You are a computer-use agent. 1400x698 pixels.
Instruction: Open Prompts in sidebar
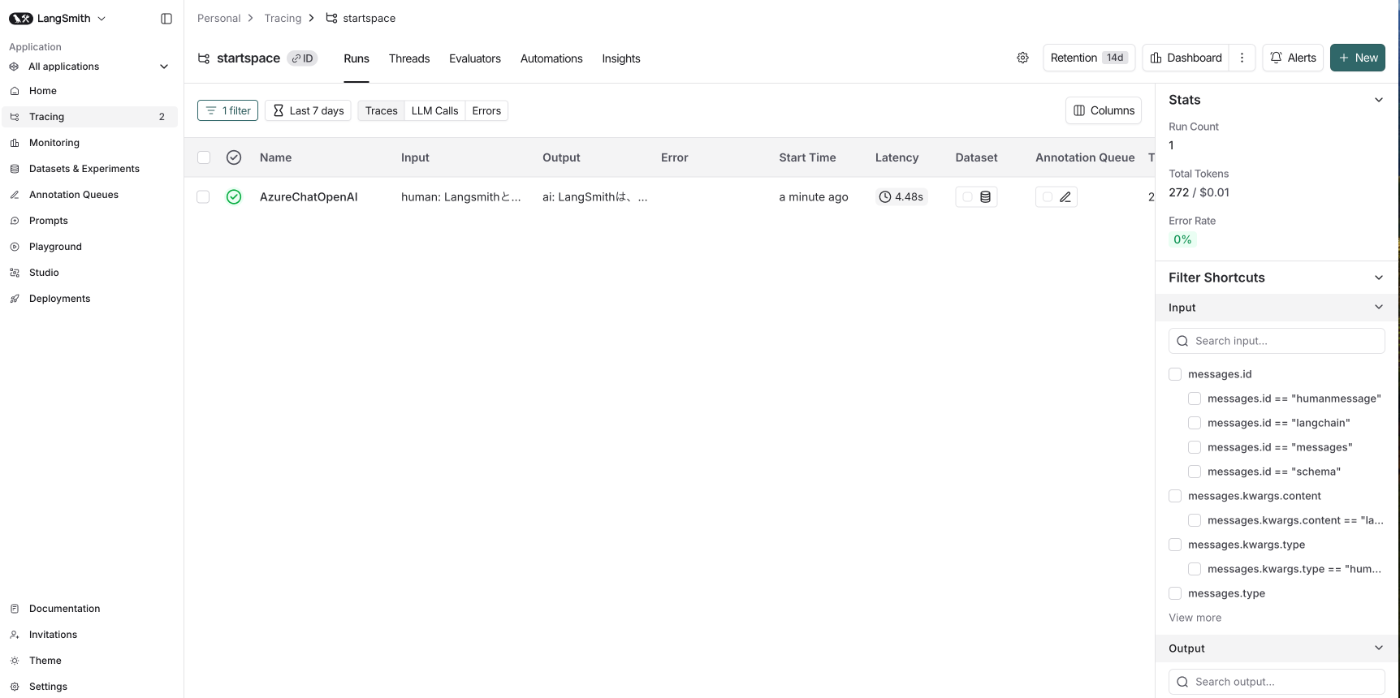pyautogui.click(x=90, y=221)
